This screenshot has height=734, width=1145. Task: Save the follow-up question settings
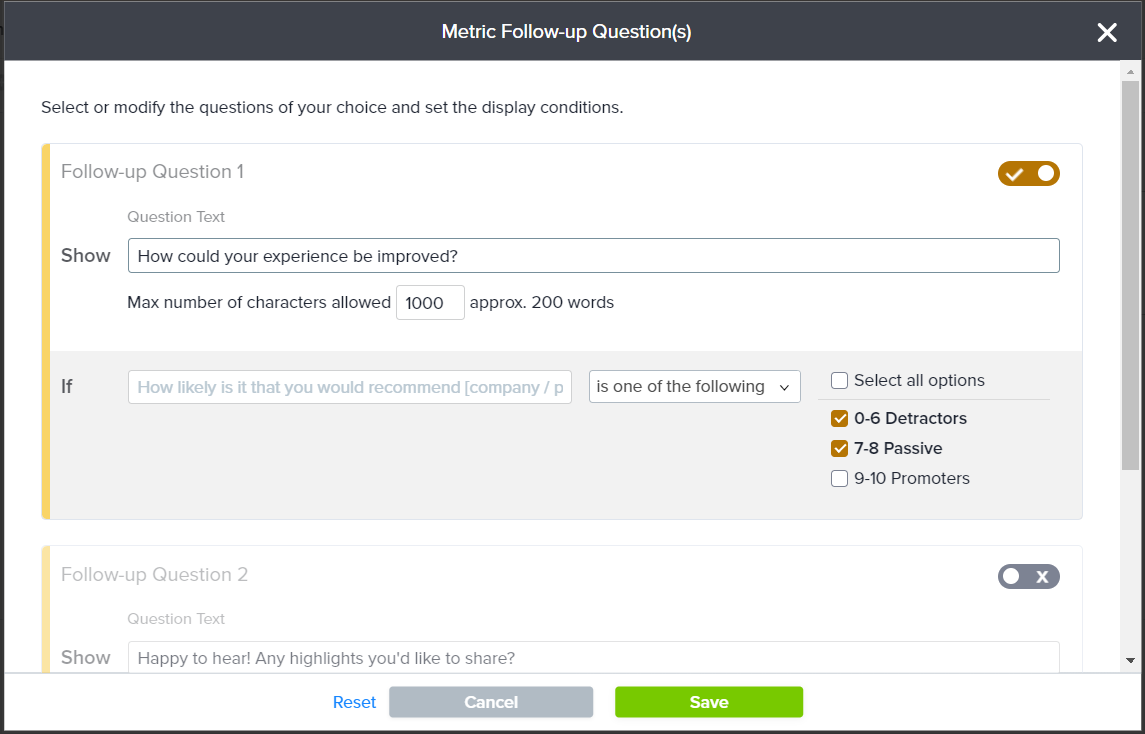pyautogui.click(x=708, y=702)
